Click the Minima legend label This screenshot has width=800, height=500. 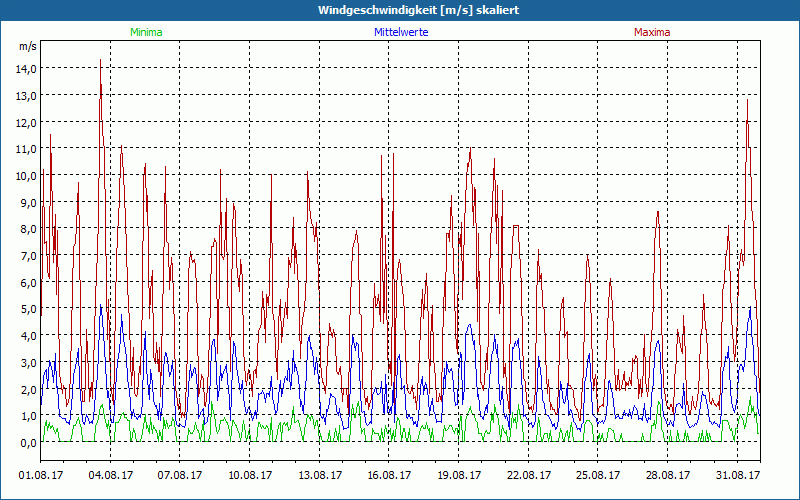coord(146,32)
